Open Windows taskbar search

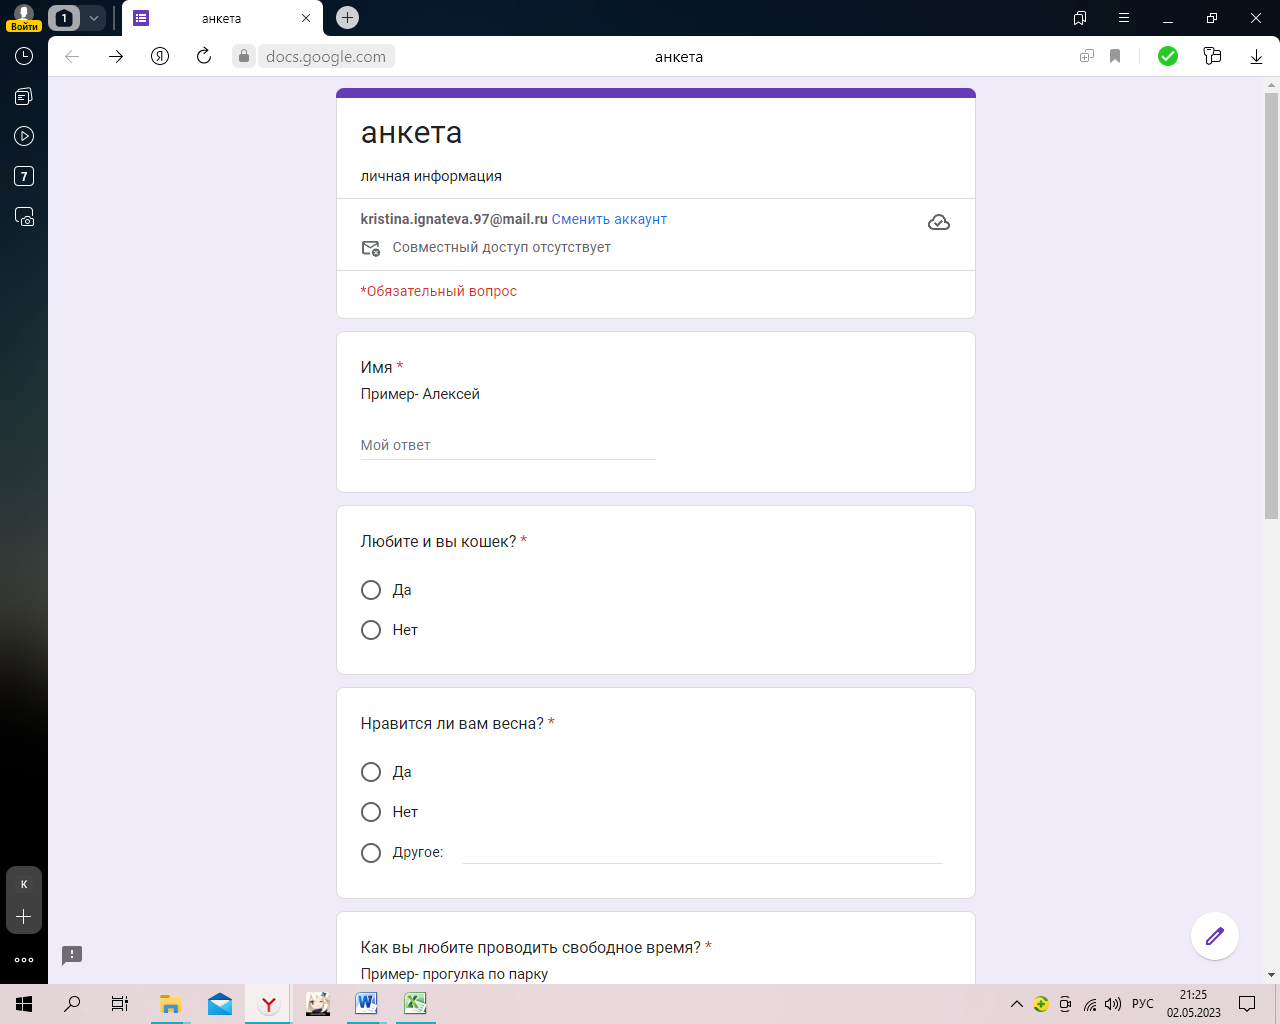click(x=72, y=1004)
